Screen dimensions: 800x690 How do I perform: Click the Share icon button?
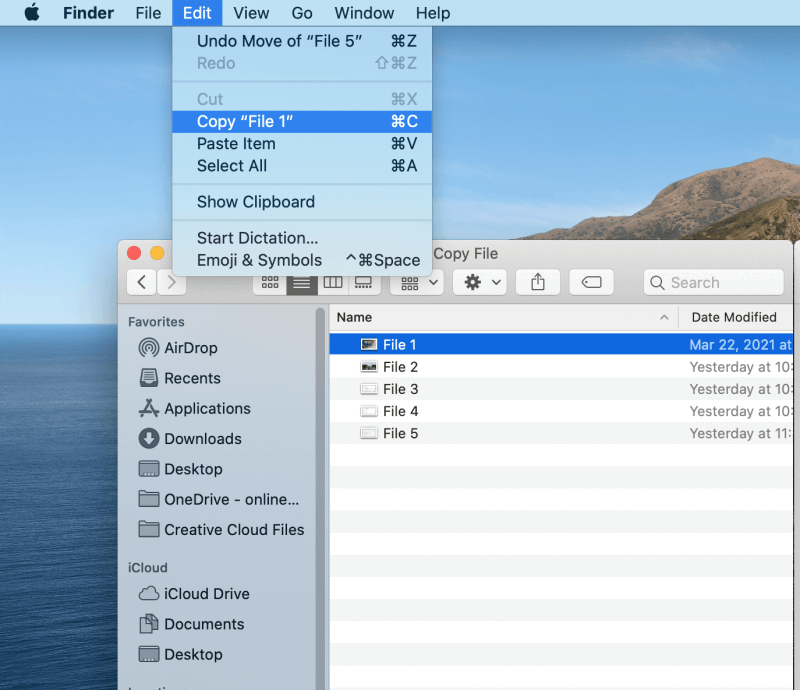click(537, 283)
